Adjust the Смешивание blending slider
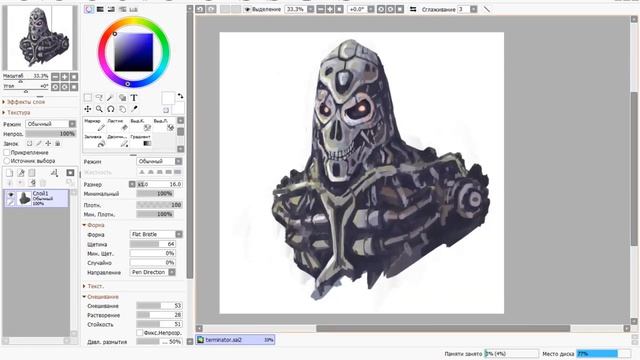Screen dimensions: 640x360 coord(159,306)
